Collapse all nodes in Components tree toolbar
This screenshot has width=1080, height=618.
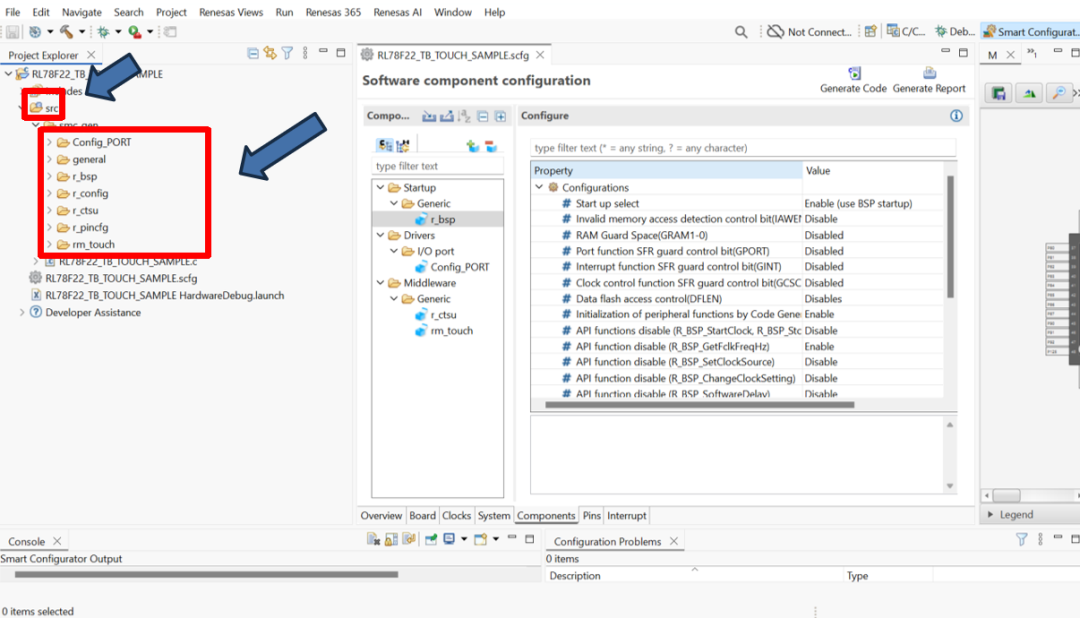click(482, 116)
